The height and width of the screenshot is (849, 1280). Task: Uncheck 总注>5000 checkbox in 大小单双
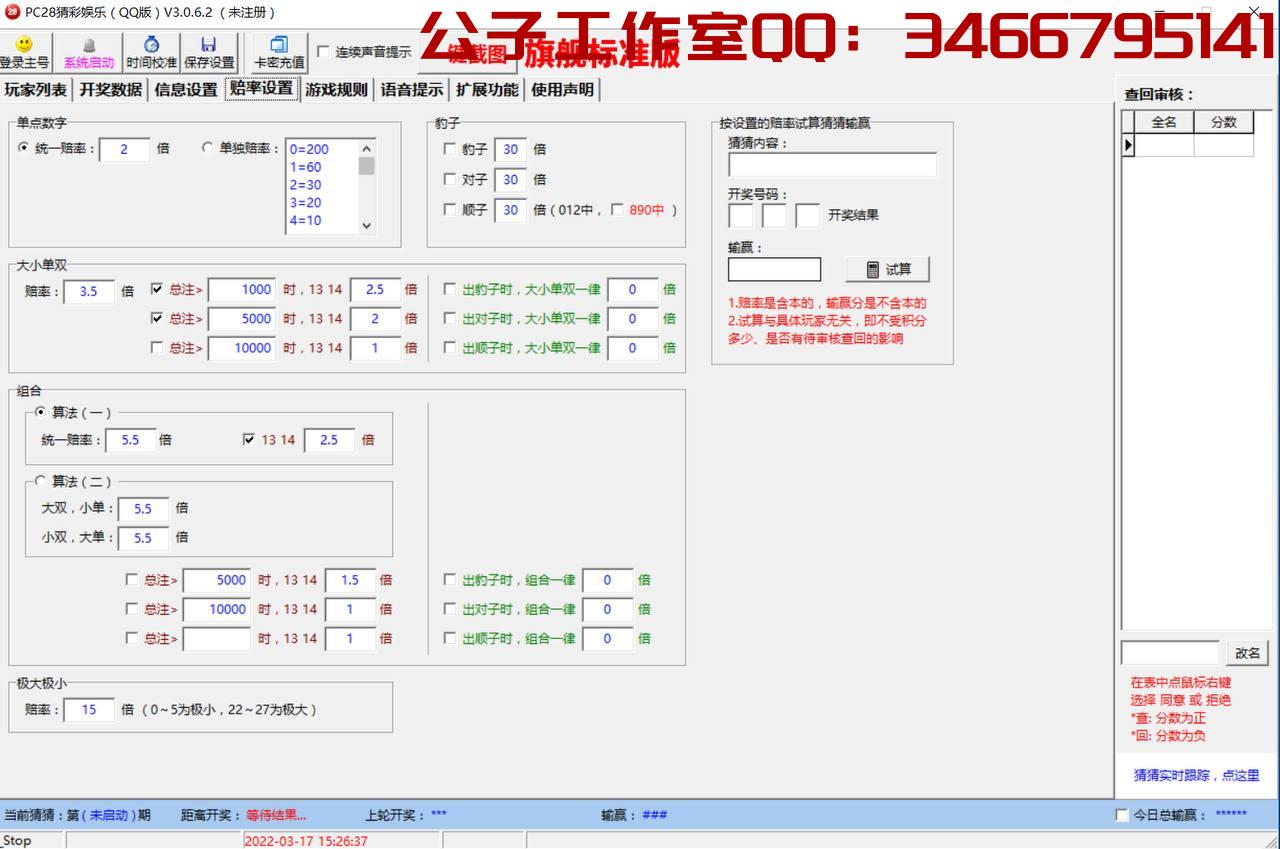coord(157,318)
